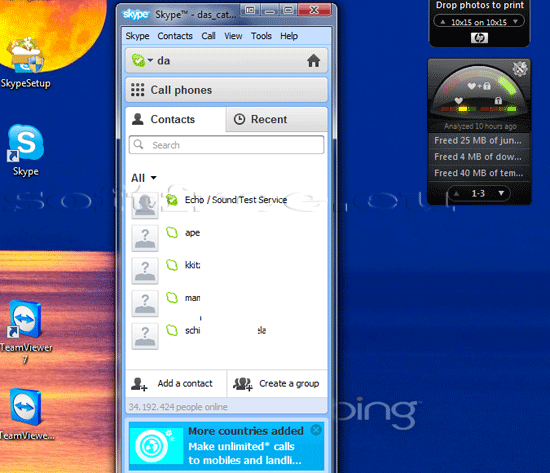This screenshot has height=473, width=550.
Task: Click status icon beside schi
Action: [172, 330]
